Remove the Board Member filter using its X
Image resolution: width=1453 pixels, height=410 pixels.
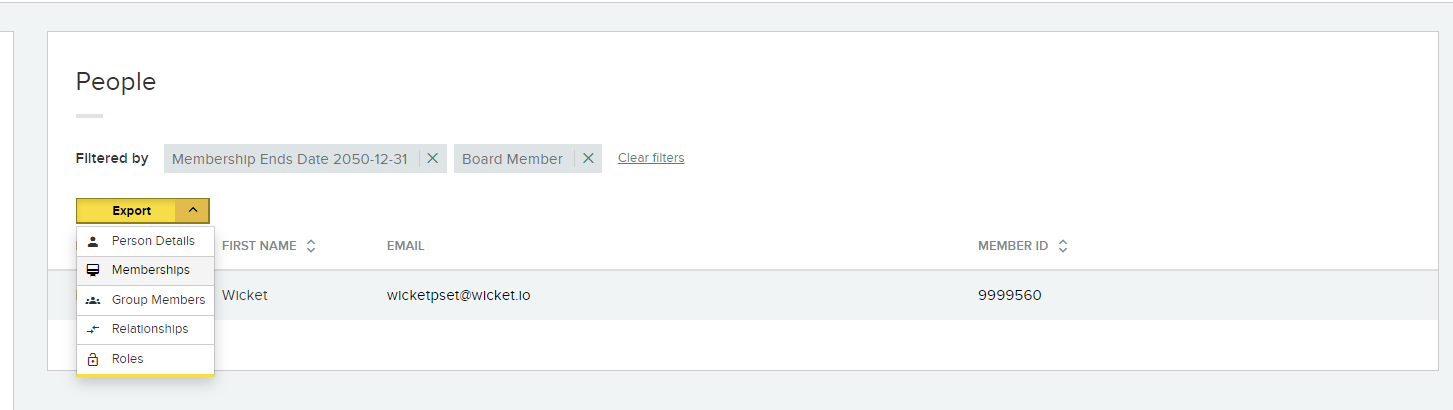589,158
